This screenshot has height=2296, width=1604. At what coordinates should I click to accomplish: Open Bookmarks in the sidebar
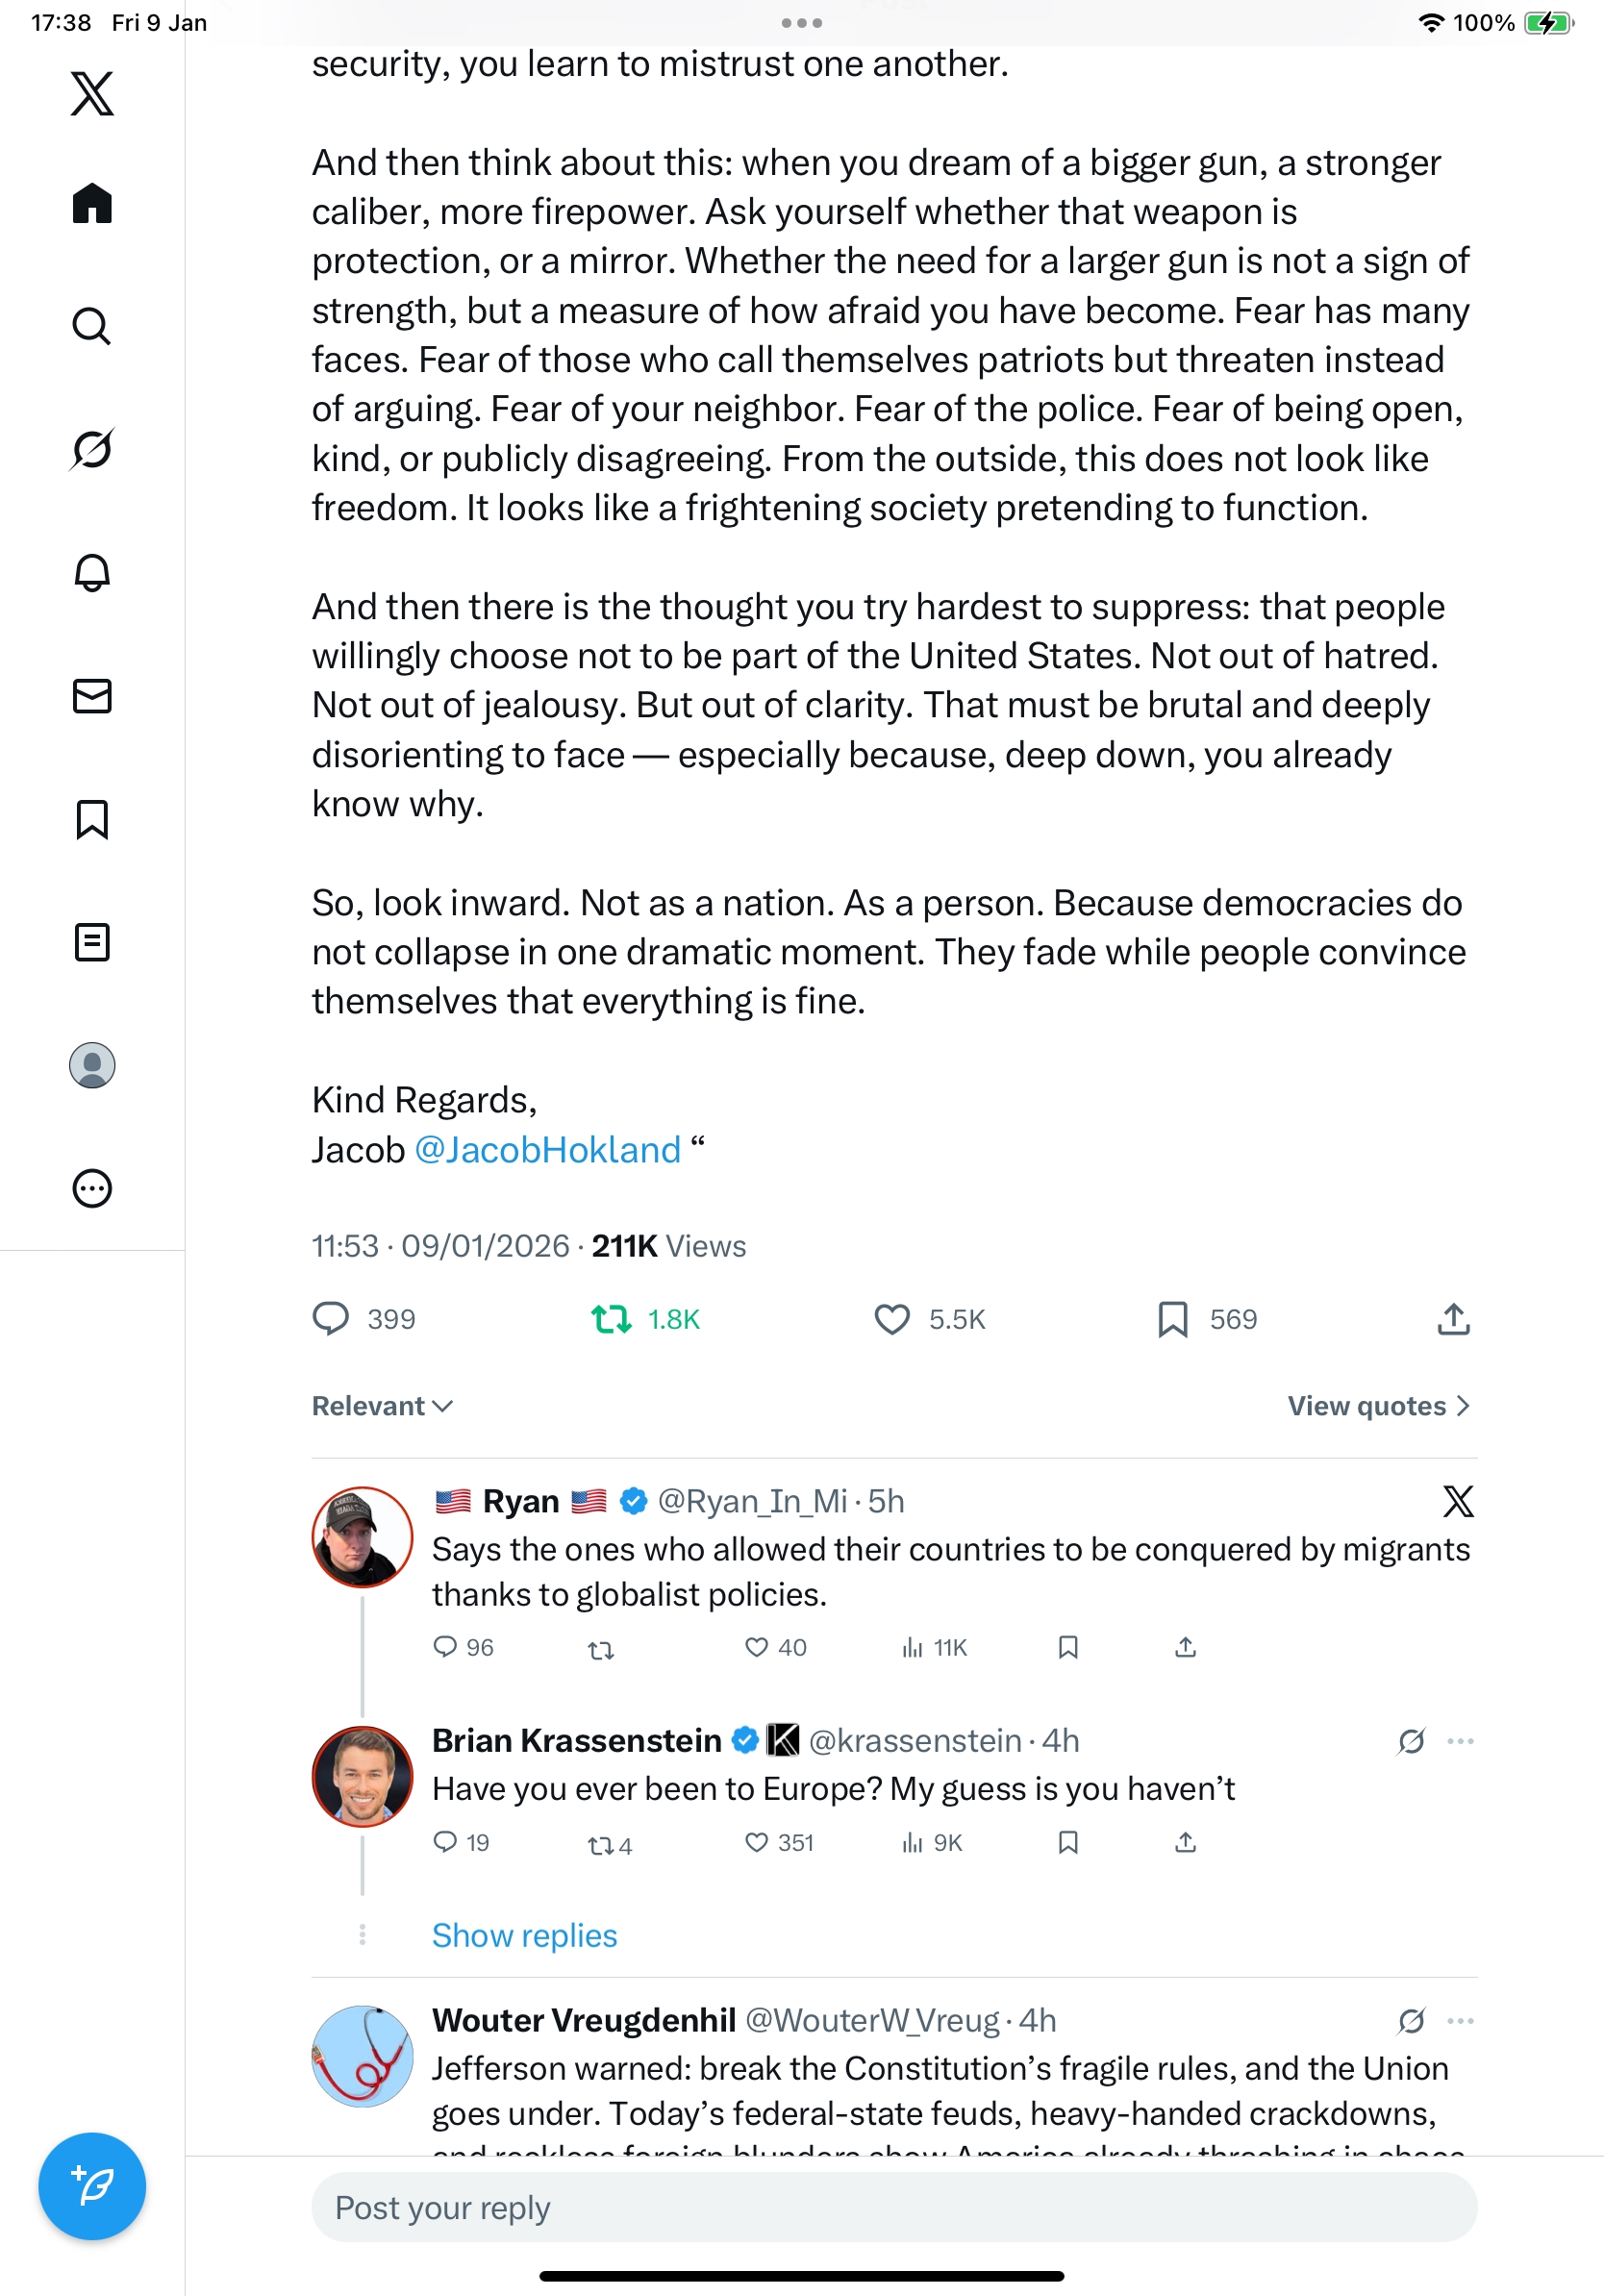click(x=92, y=819)
